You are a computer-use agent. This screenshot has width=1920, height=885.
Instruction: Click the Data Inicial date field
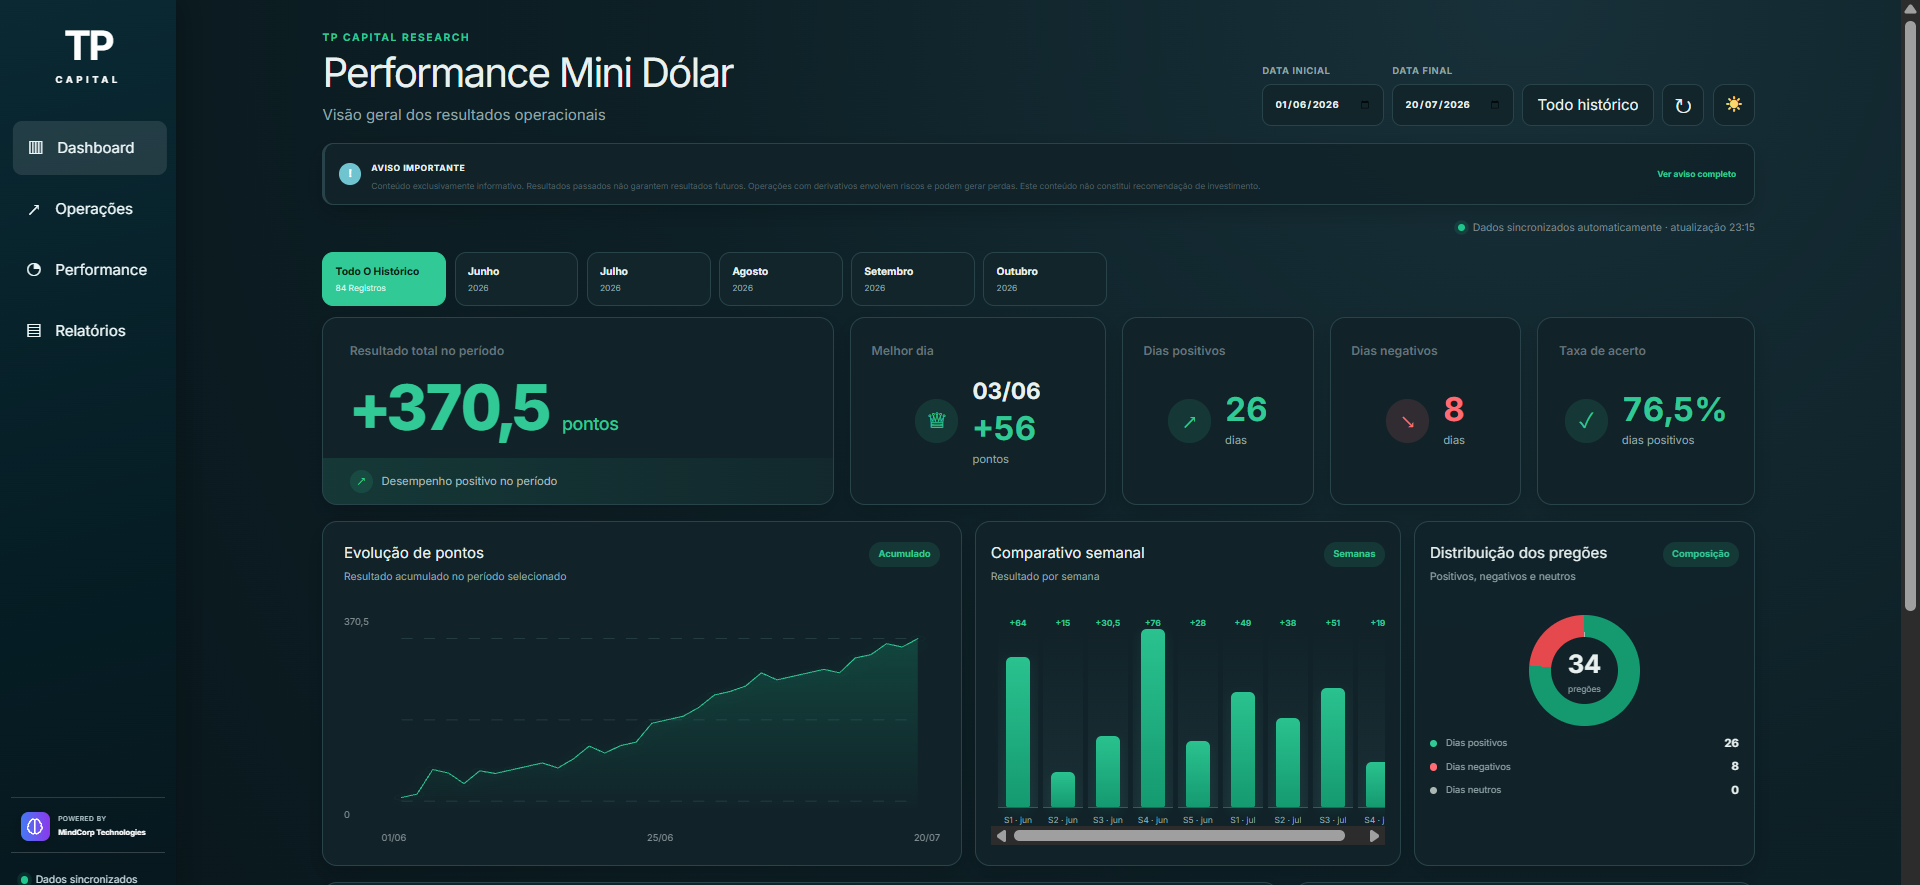1322,105
